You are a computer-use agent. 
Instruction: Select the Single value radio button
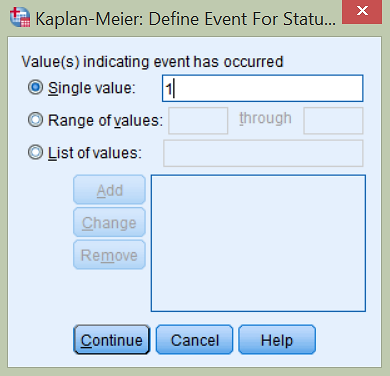[35, 88]
